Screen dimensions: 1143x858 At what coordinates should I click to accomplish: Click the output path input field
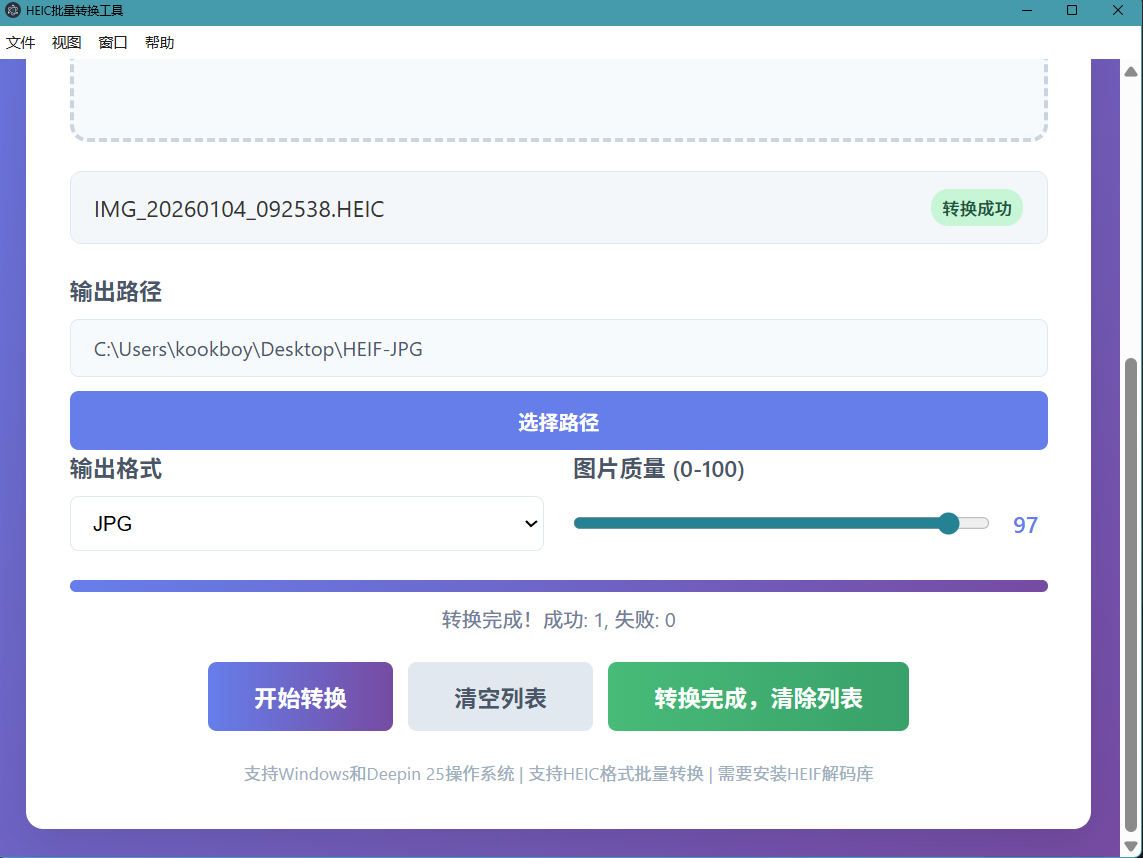click(x=558, y=348)
